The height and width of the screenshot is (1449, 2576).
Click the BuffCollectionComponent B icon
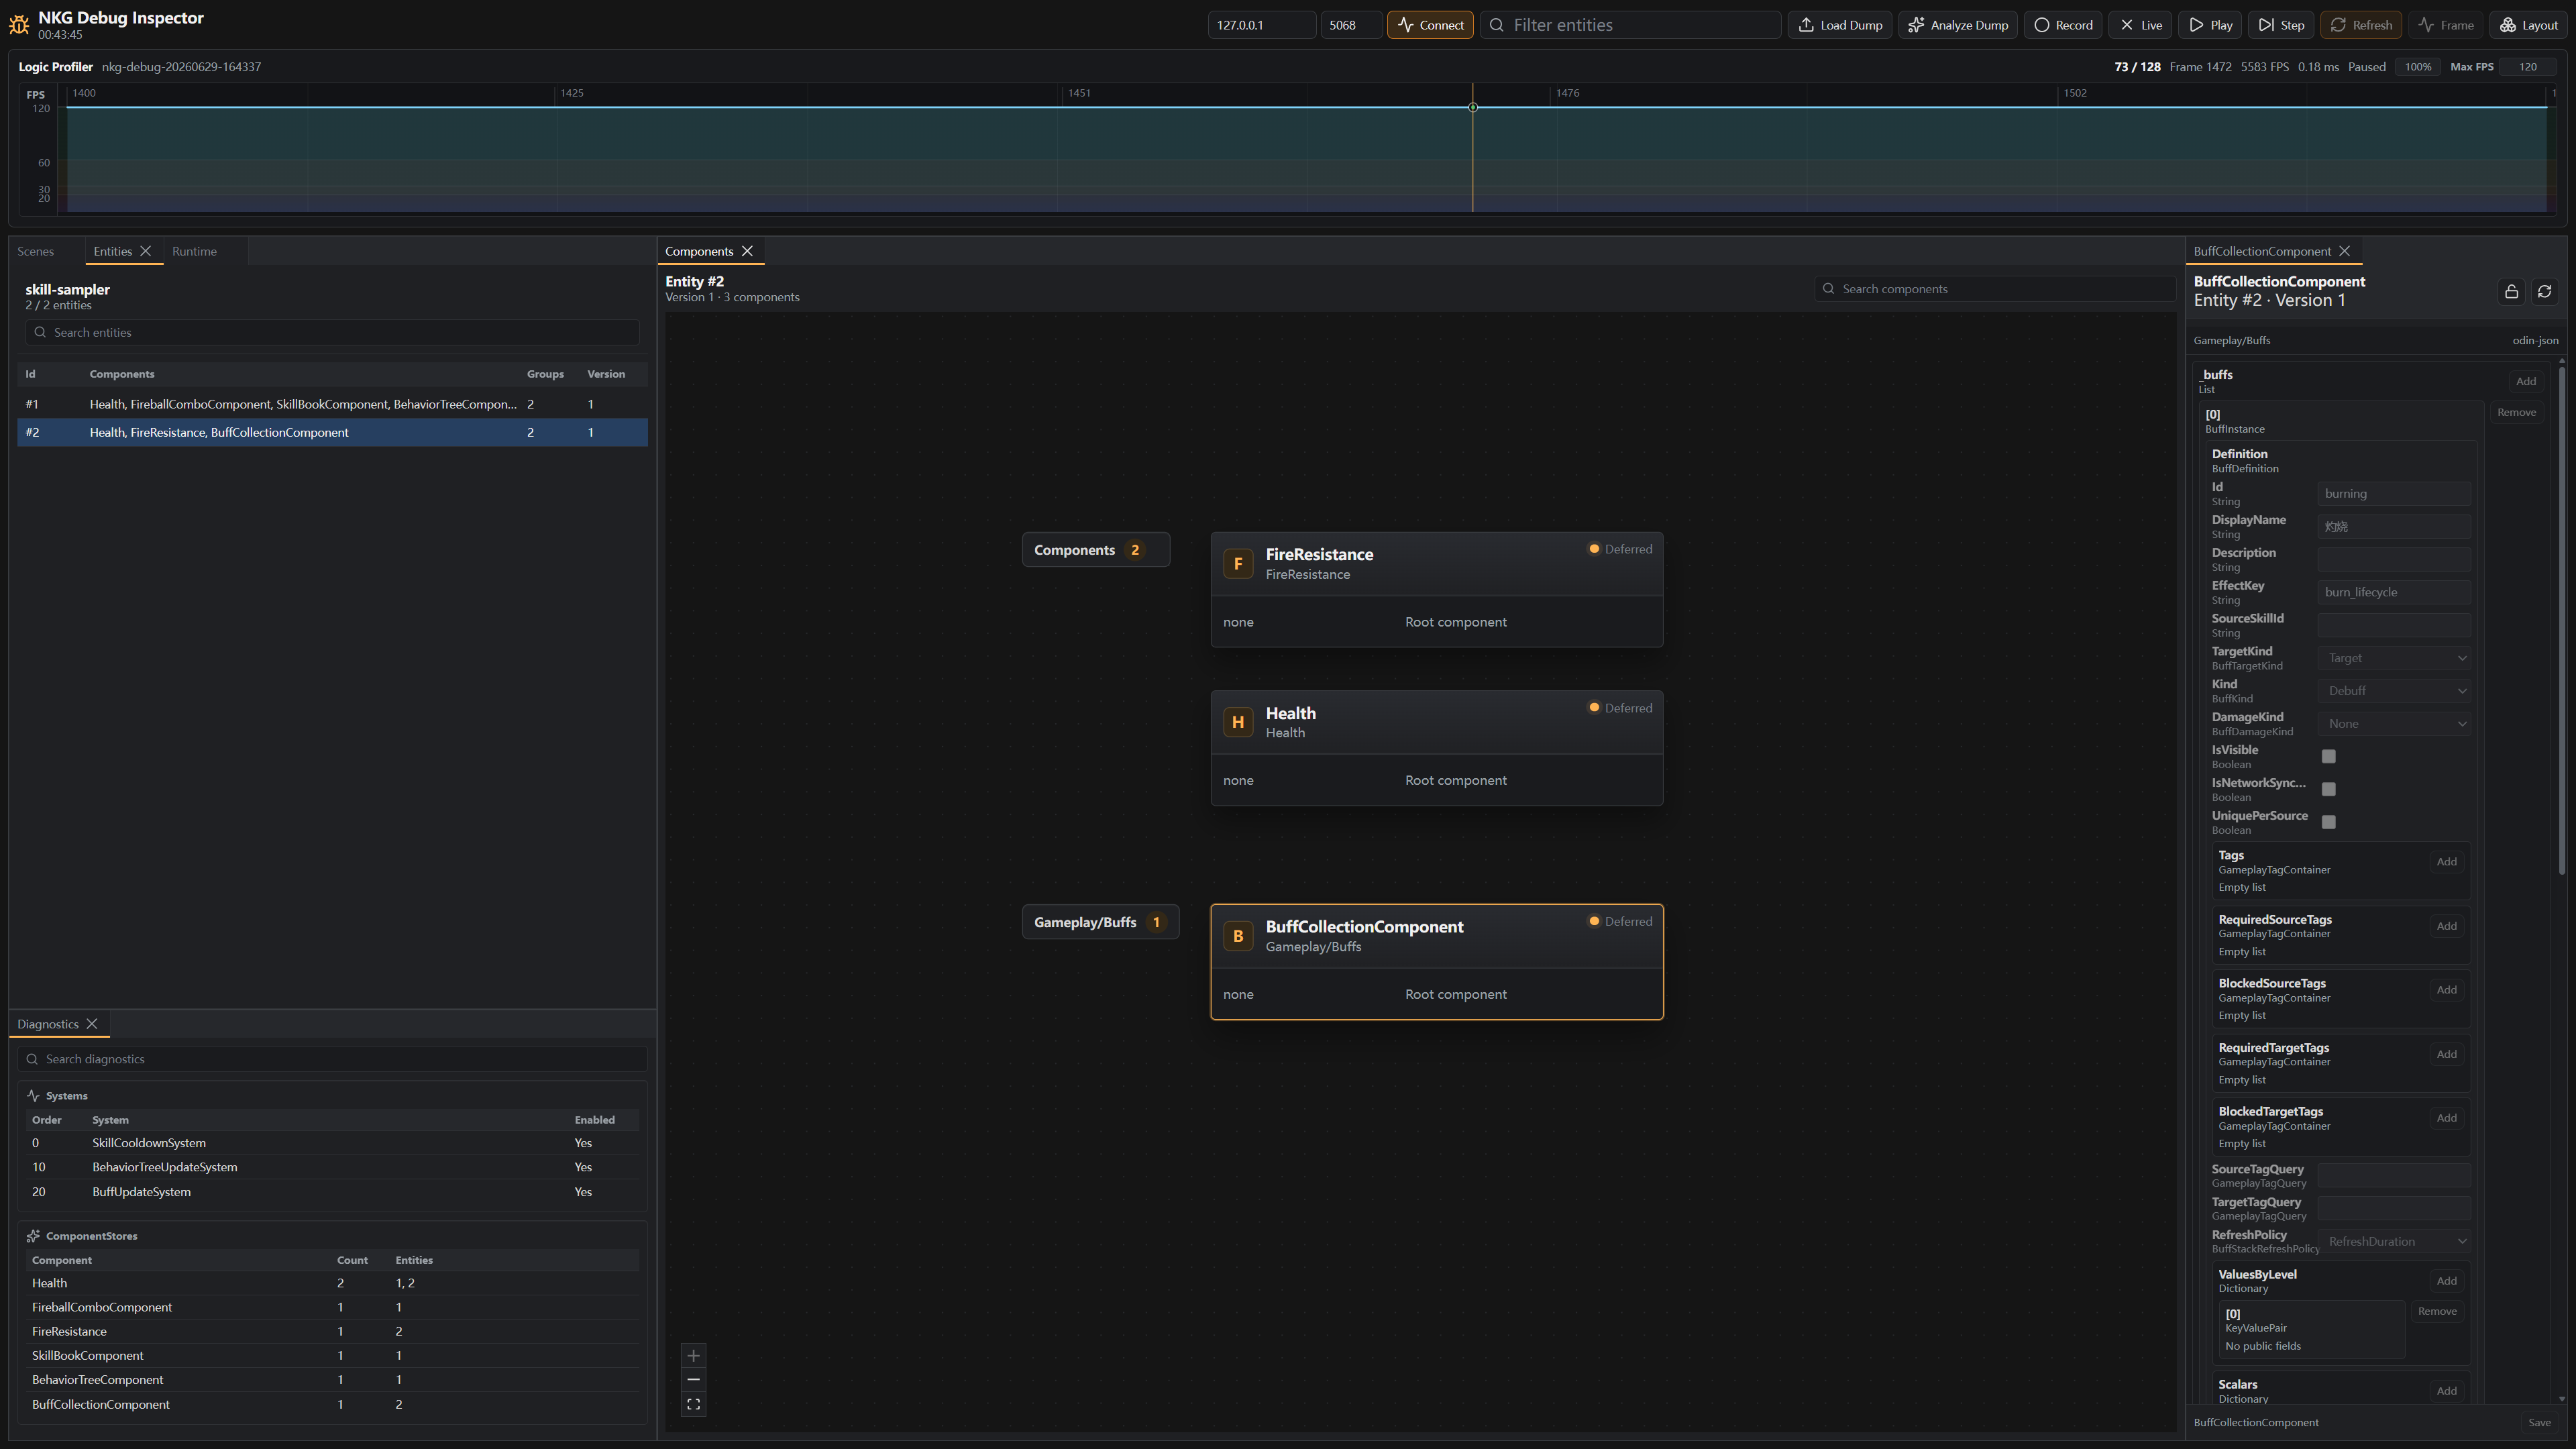(1238, 936)
